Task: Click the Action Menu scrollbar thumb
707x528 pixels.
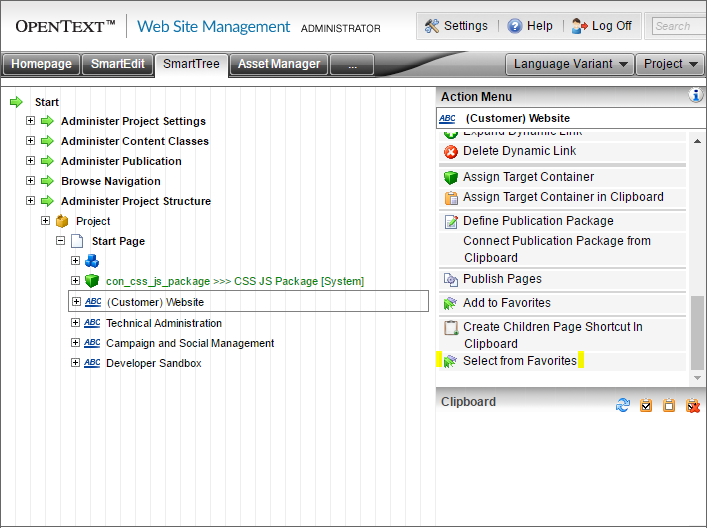Action: (697, 333)
